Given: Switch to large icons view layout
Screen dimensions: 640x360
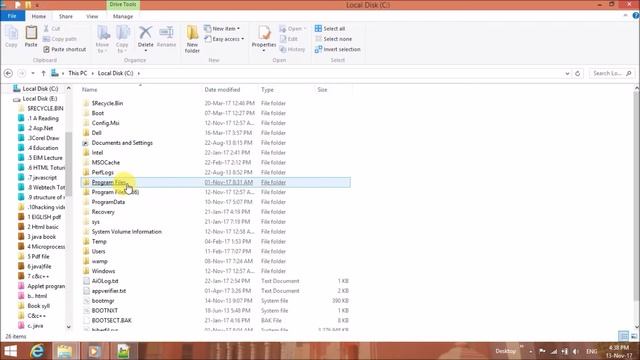Looking at the screenshot, I should click(x=633, y=336).
